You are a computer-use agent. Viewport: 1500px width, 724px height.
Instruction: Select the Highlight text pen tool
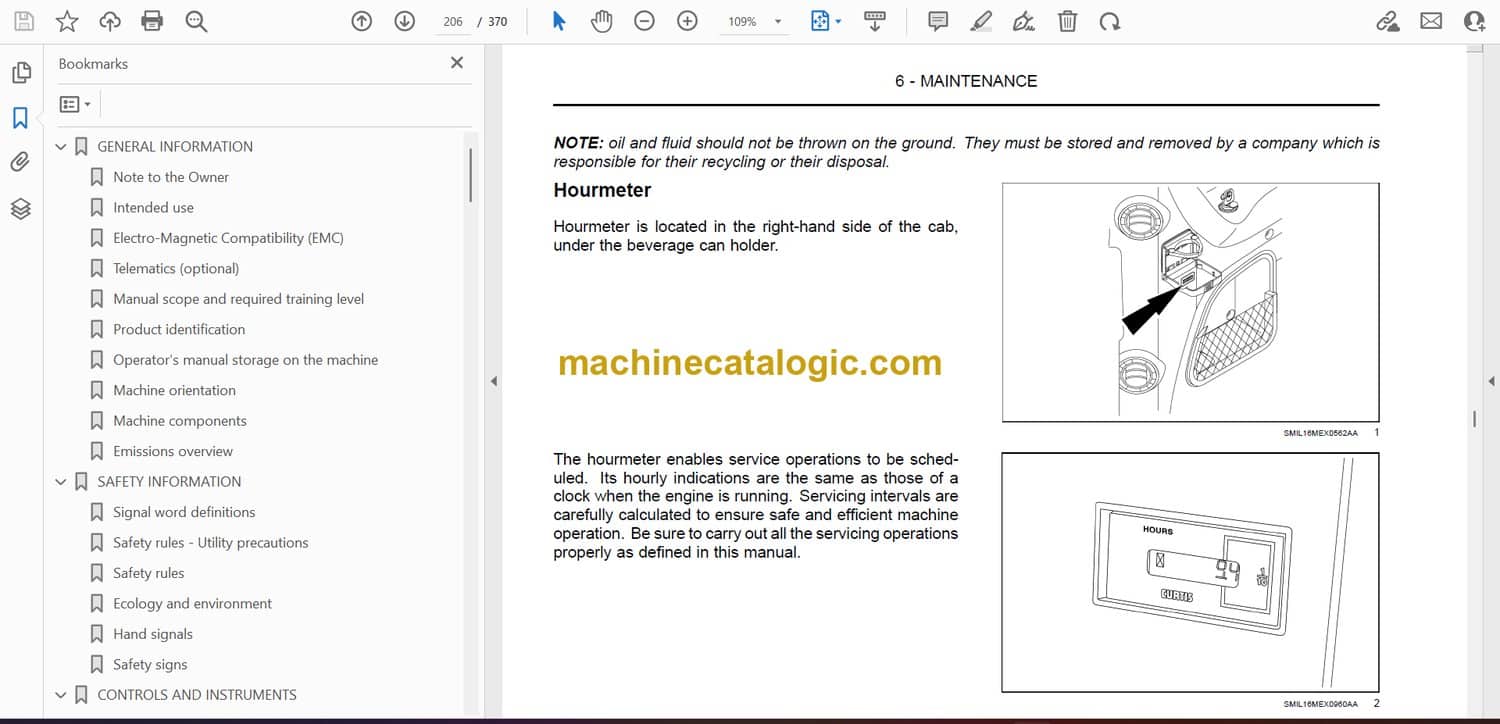pyautogui.click(x=981, y=21)
